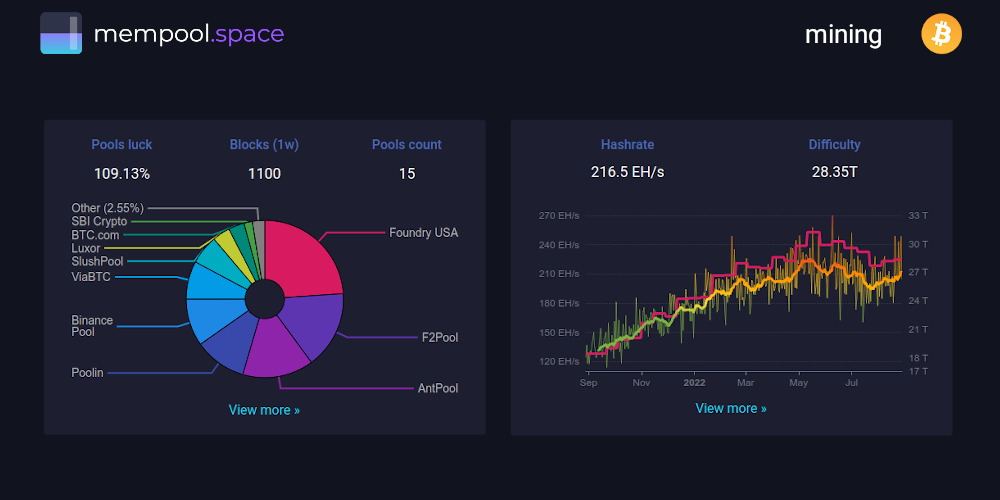Viewport: 1000px width, 500px height.
Task: Click the Binance Pool chart label
Action: point(92,326)
